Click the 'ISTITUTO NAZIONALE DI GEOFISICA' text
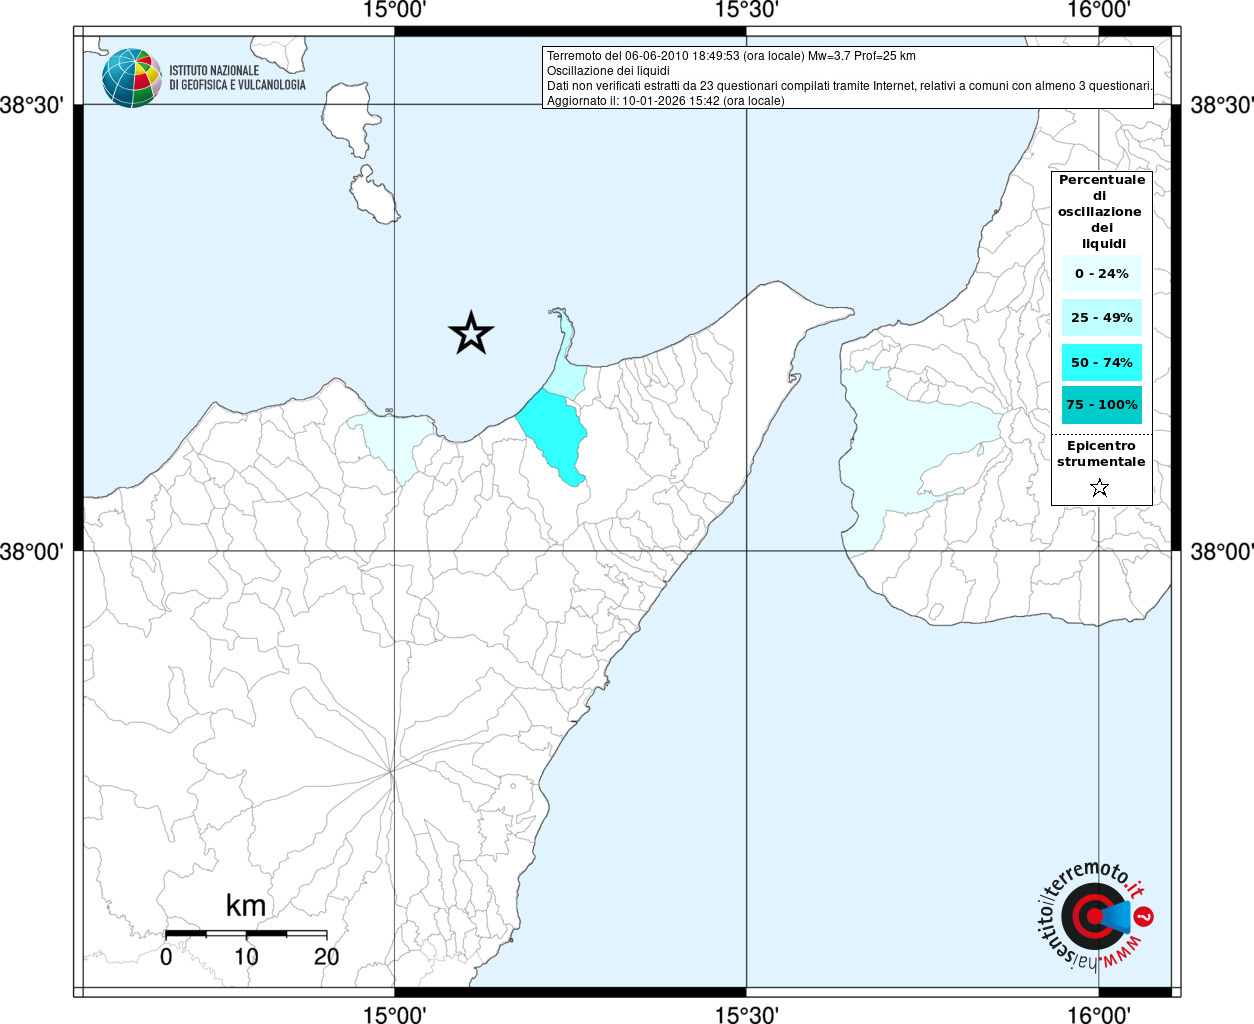The image size is (1254, 1024). pyautogui.click(x=237, y=78)
